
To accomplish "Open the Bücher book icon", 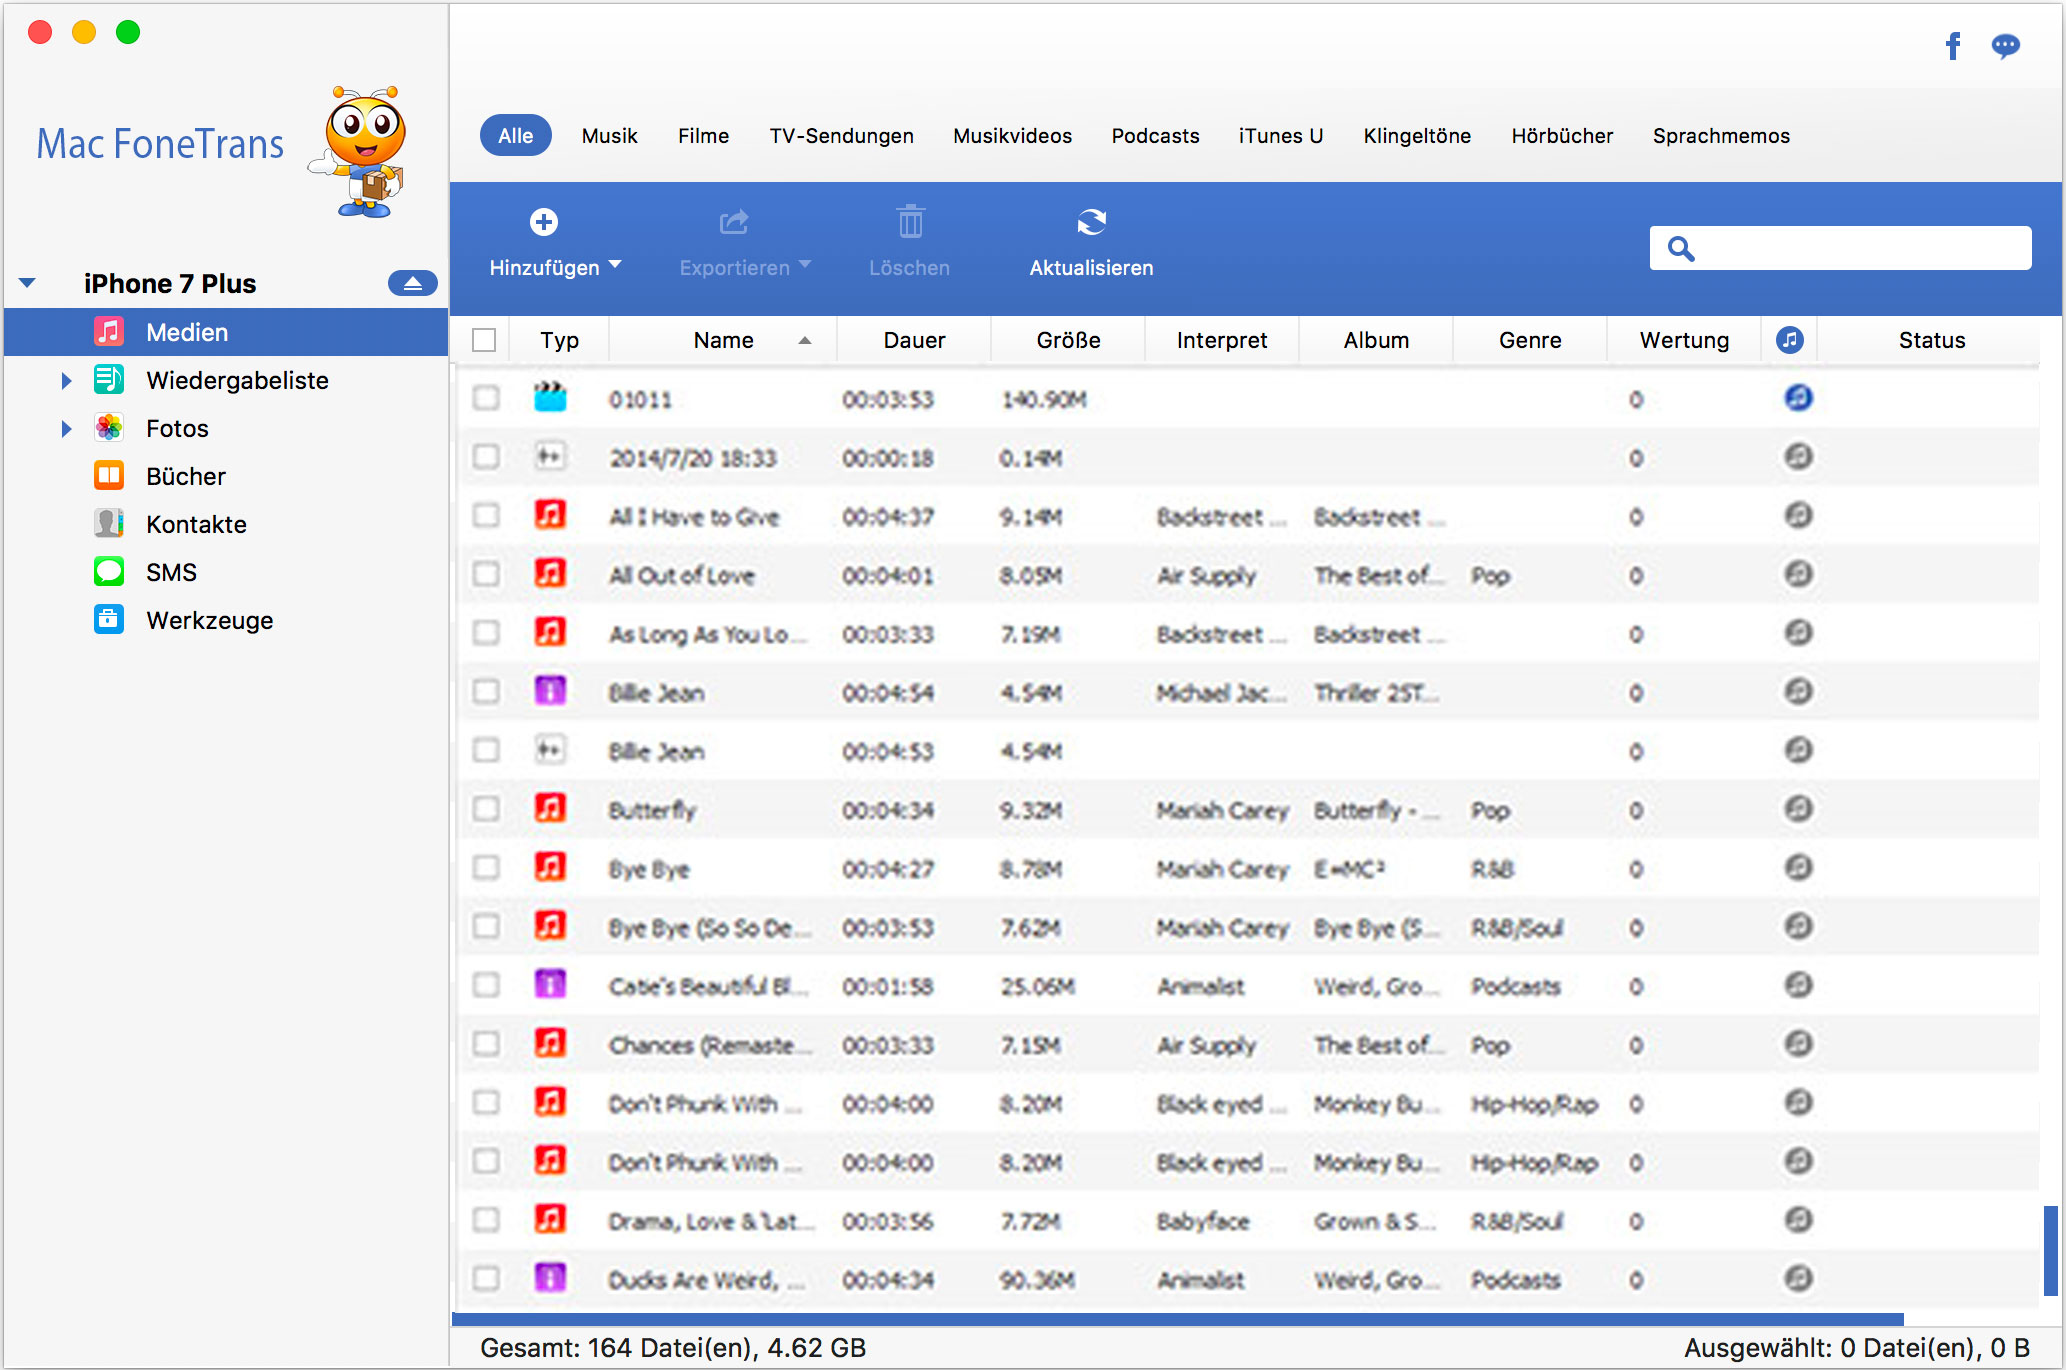I will (109, 476).
